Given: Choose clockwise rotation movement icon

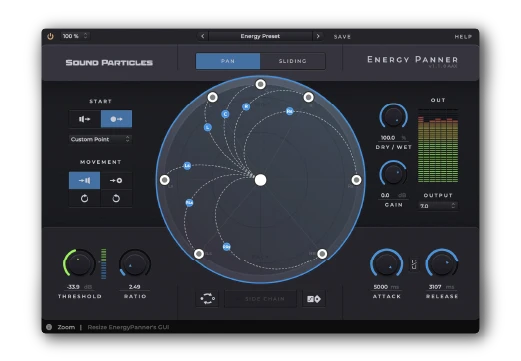Looking at the screenshot, I should coord(84,199).
